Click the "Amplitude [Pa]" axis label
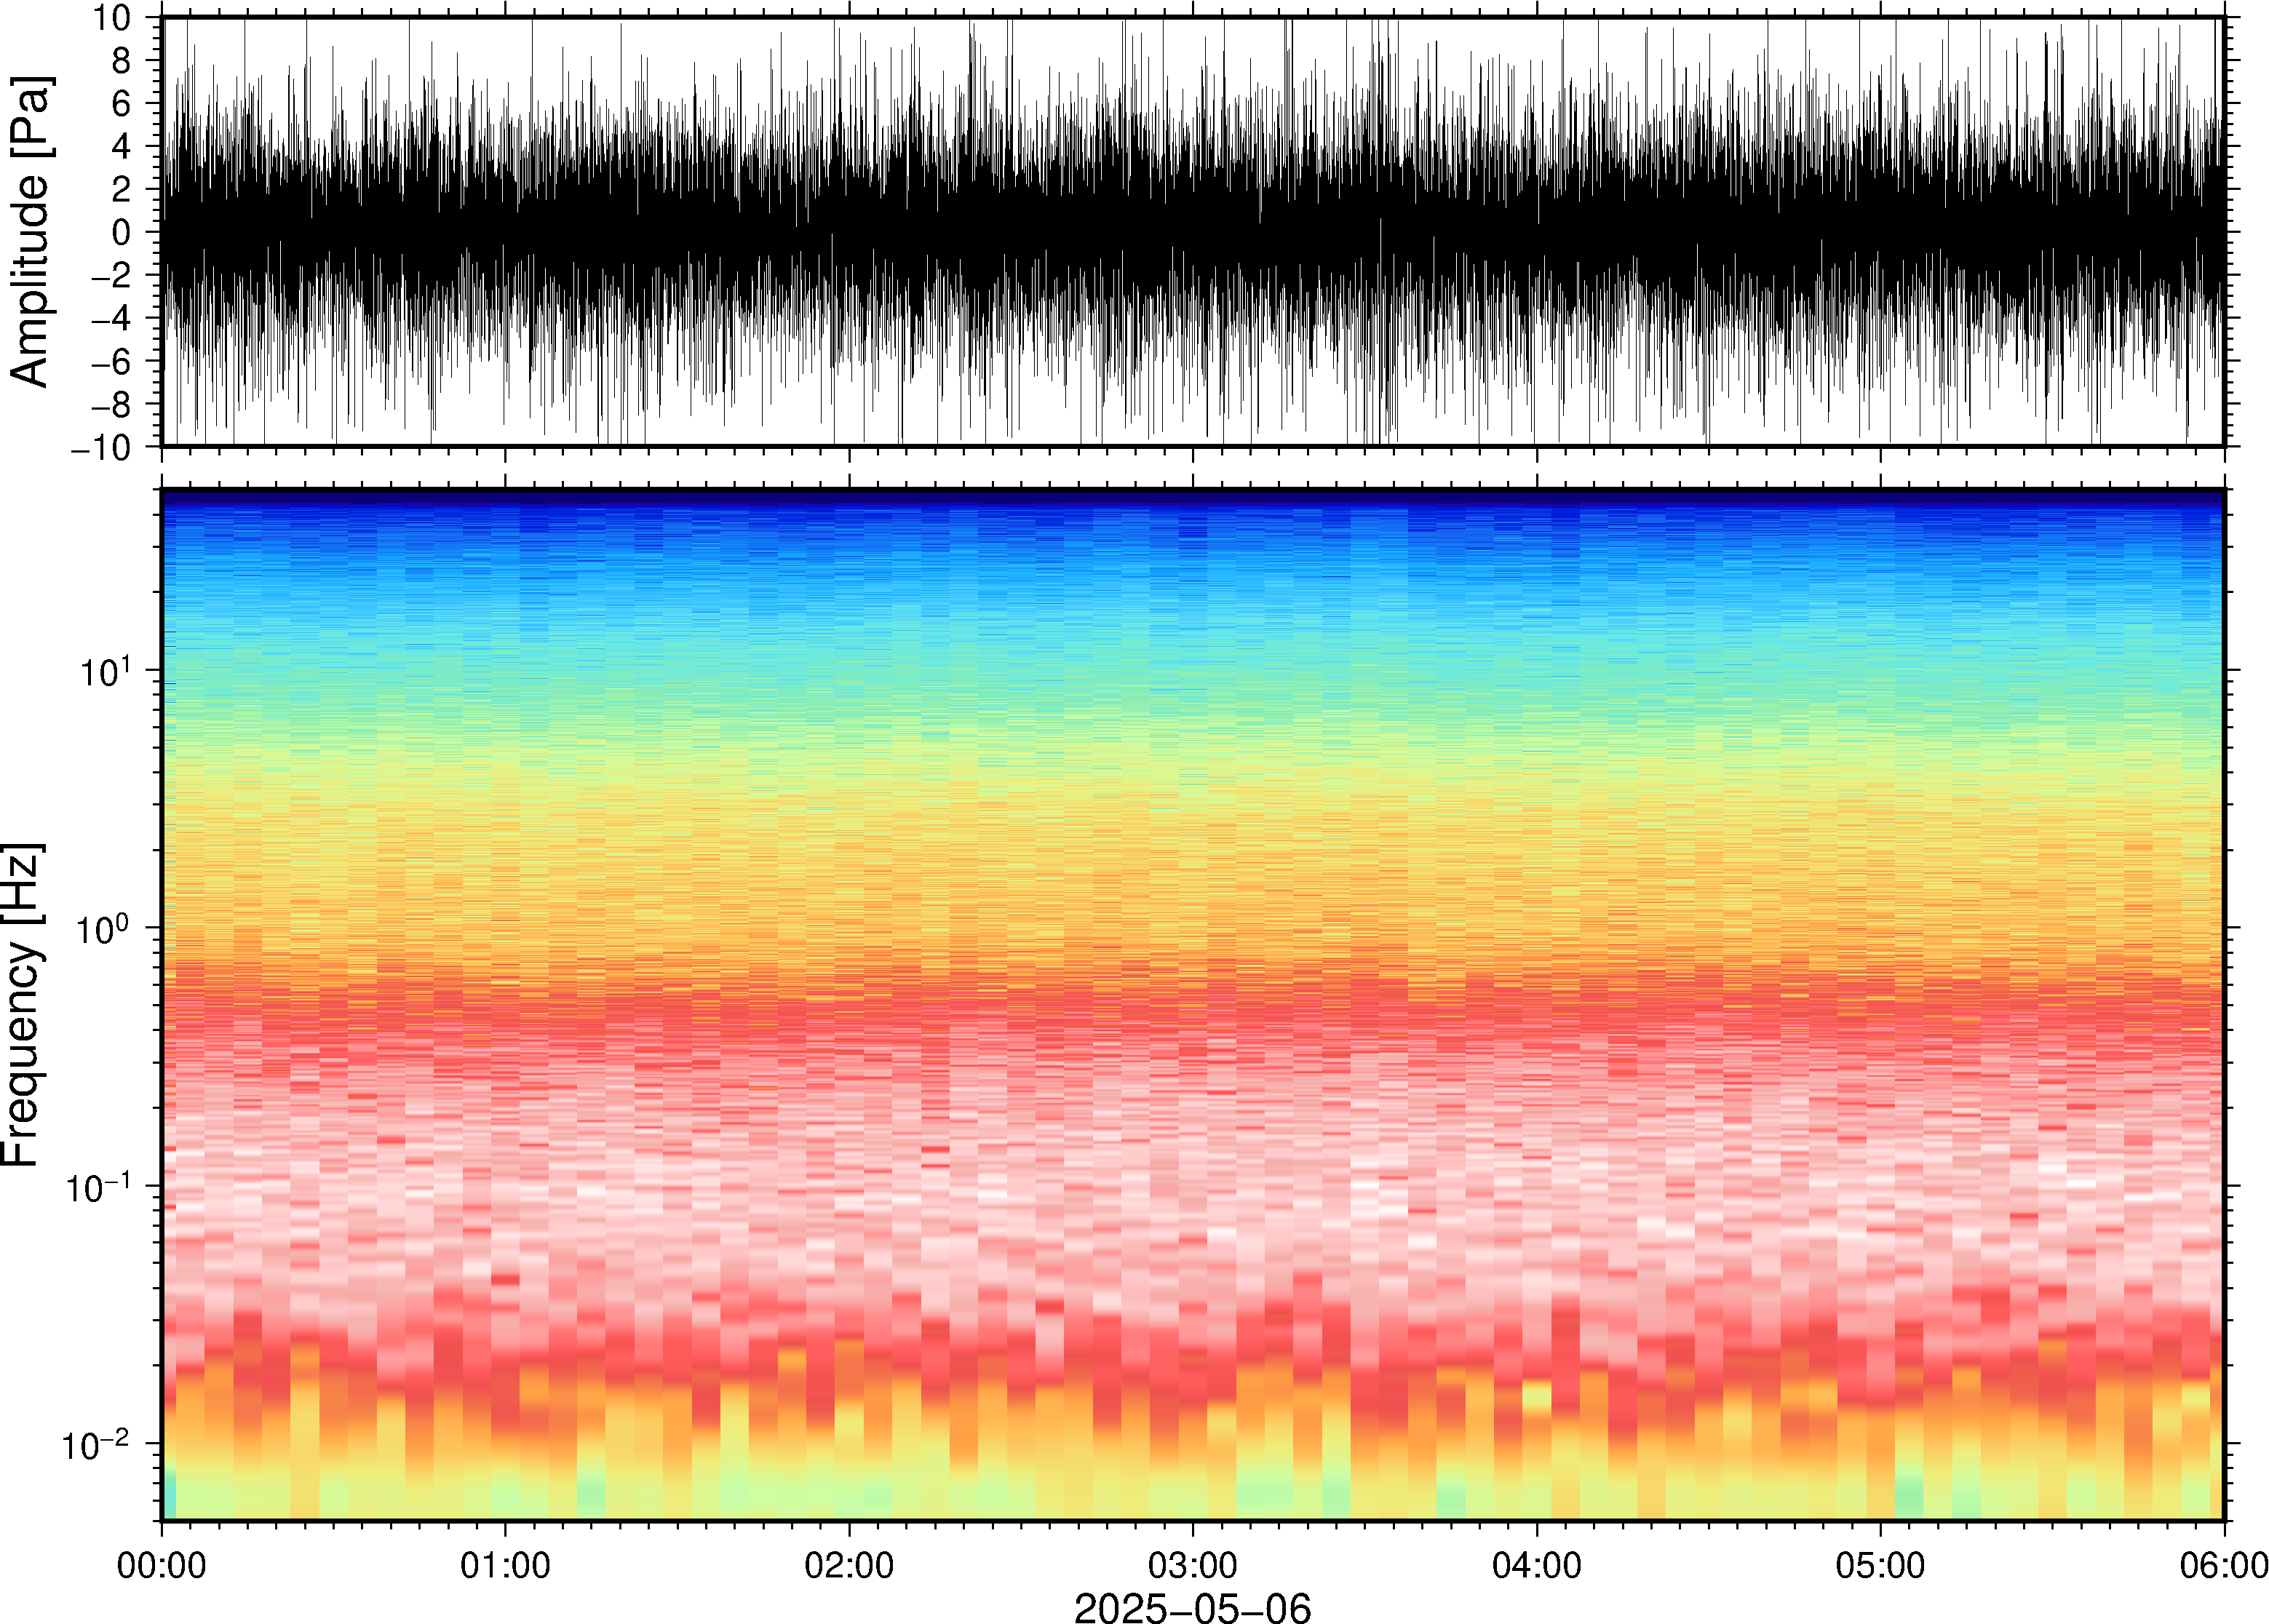 tap(30, 231)
